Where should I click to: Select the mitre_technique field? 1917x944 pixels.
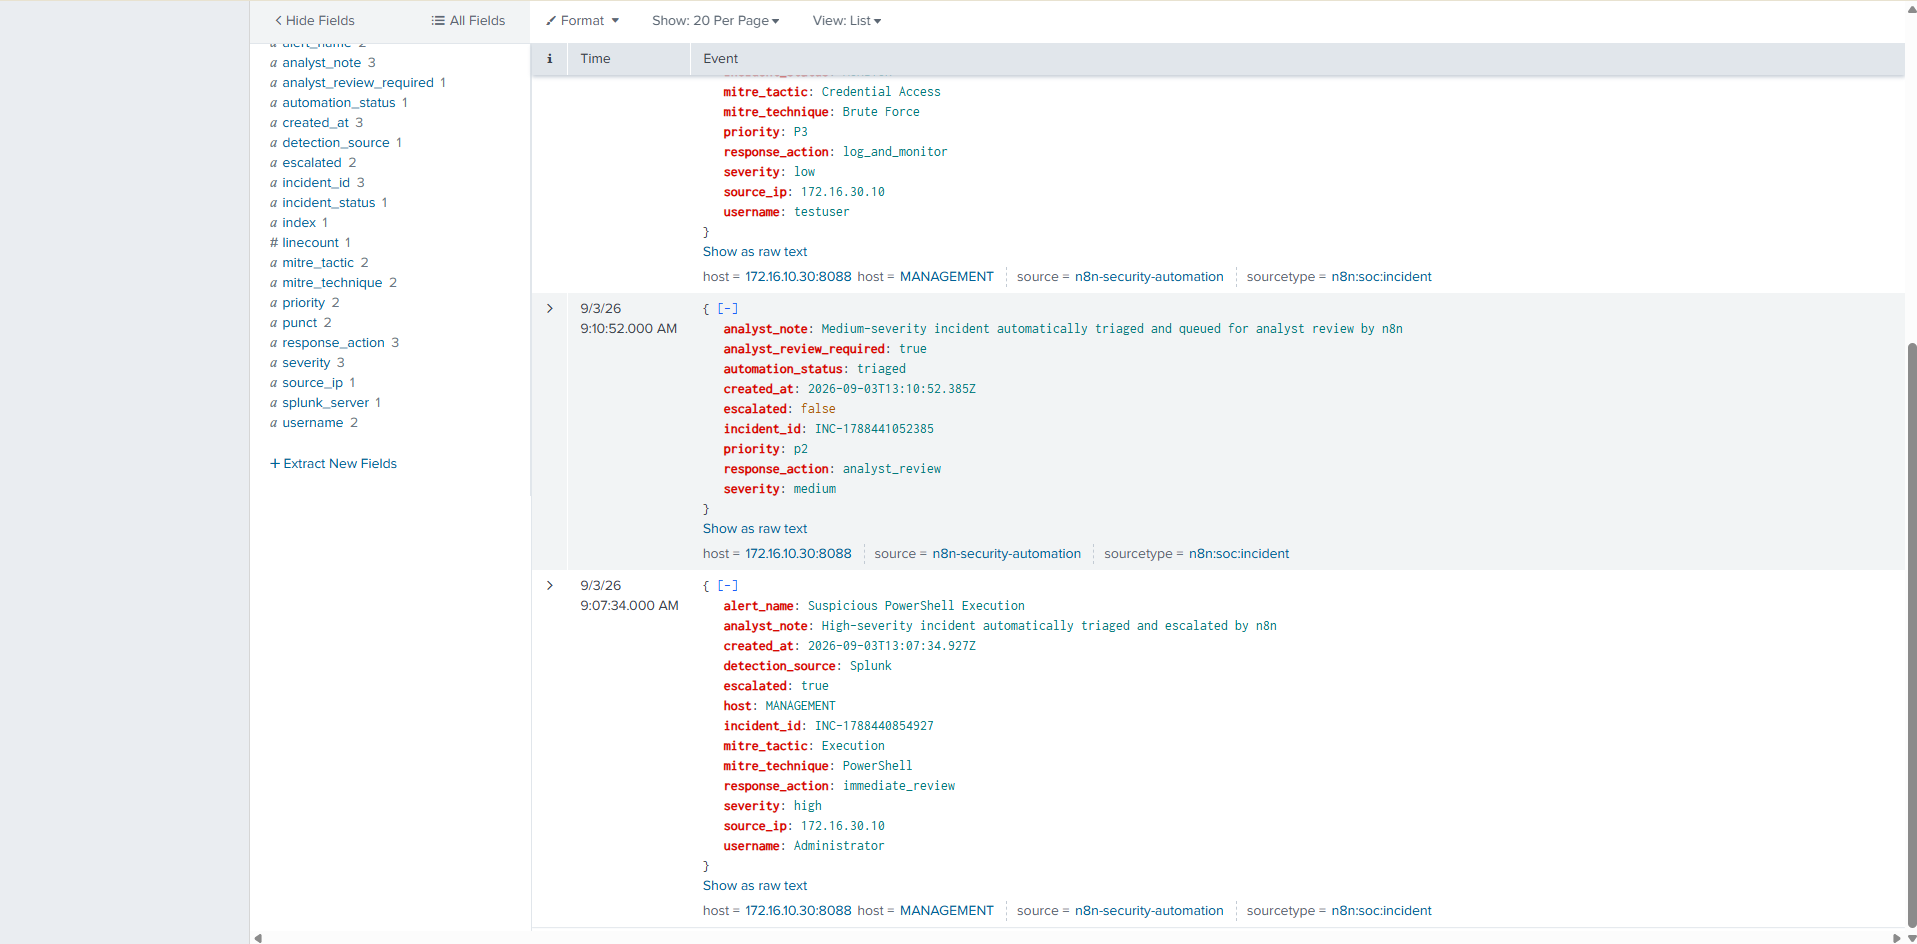(x=332, y=283)
